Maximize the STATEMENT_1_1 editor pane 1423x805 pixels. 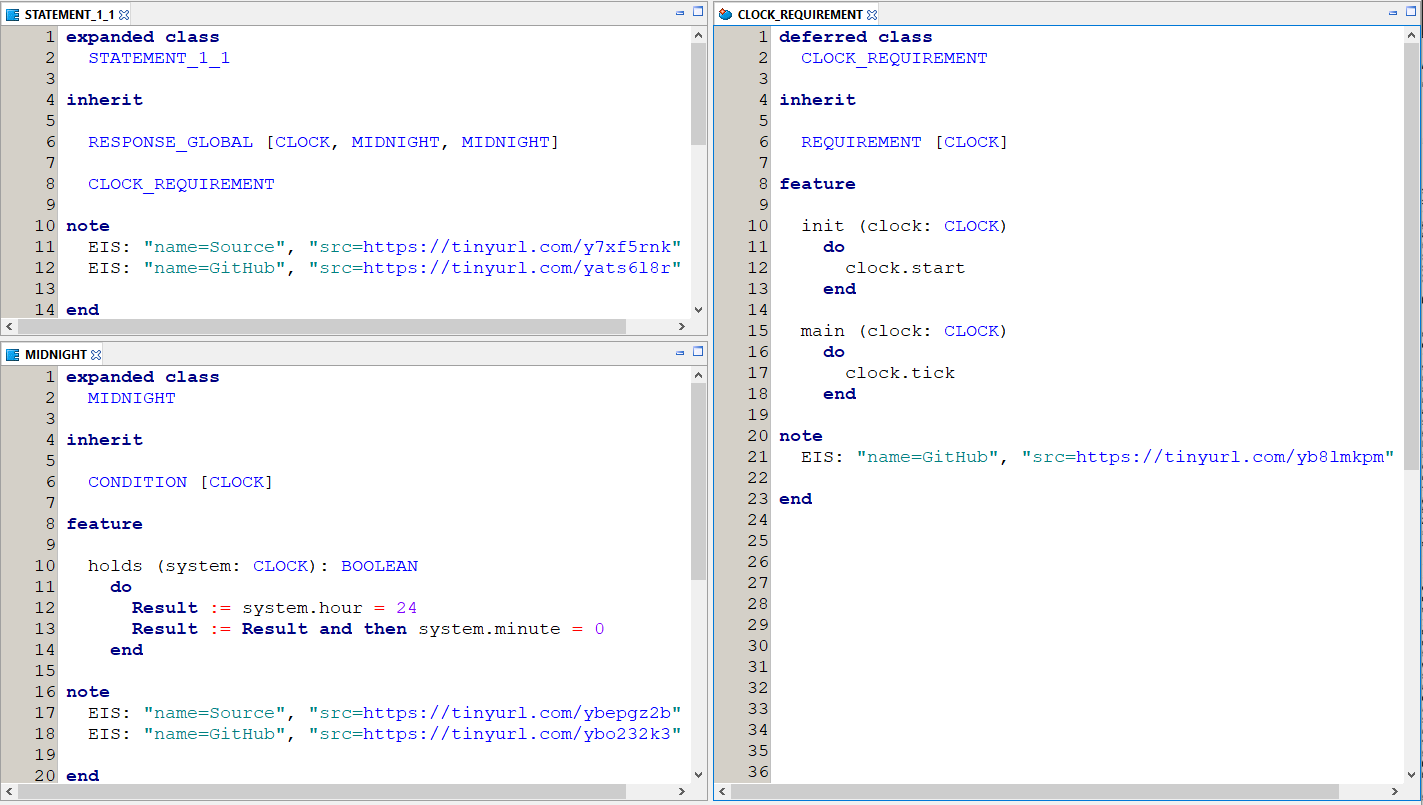pyautogui.click(x=698, y=12)
